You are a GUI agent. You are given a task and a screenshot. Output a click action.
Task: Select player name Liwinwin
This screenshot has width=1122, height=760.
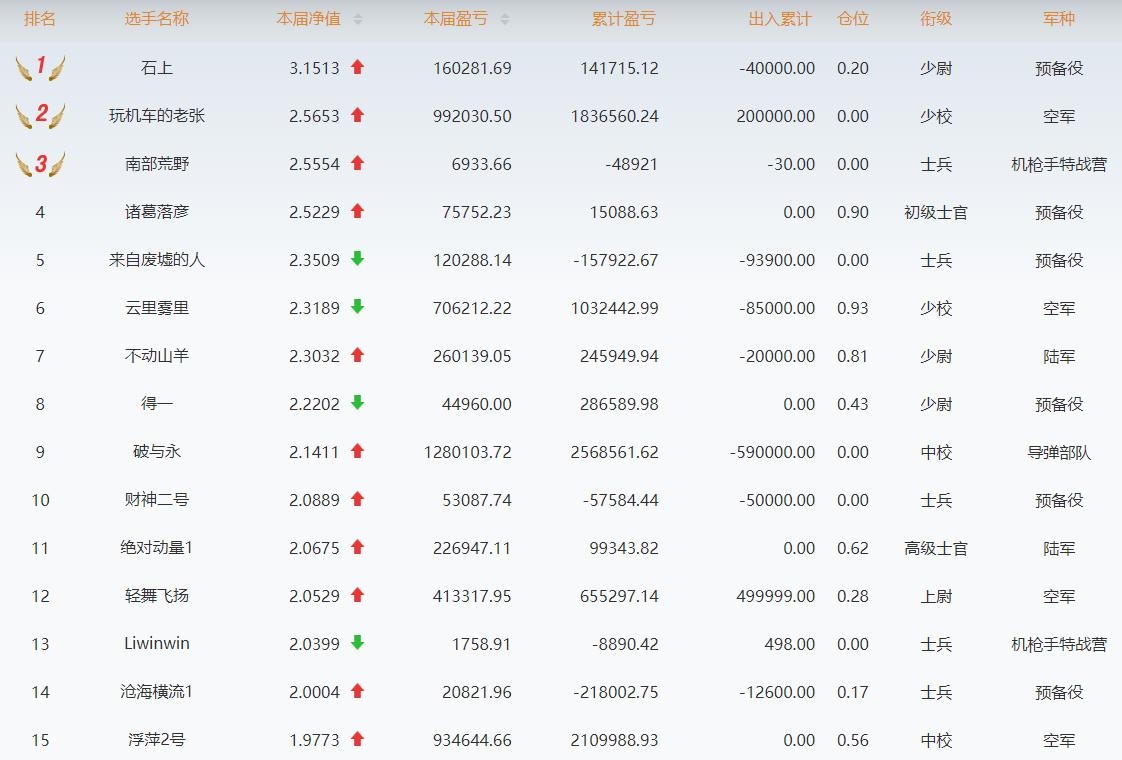click(157, 644)
